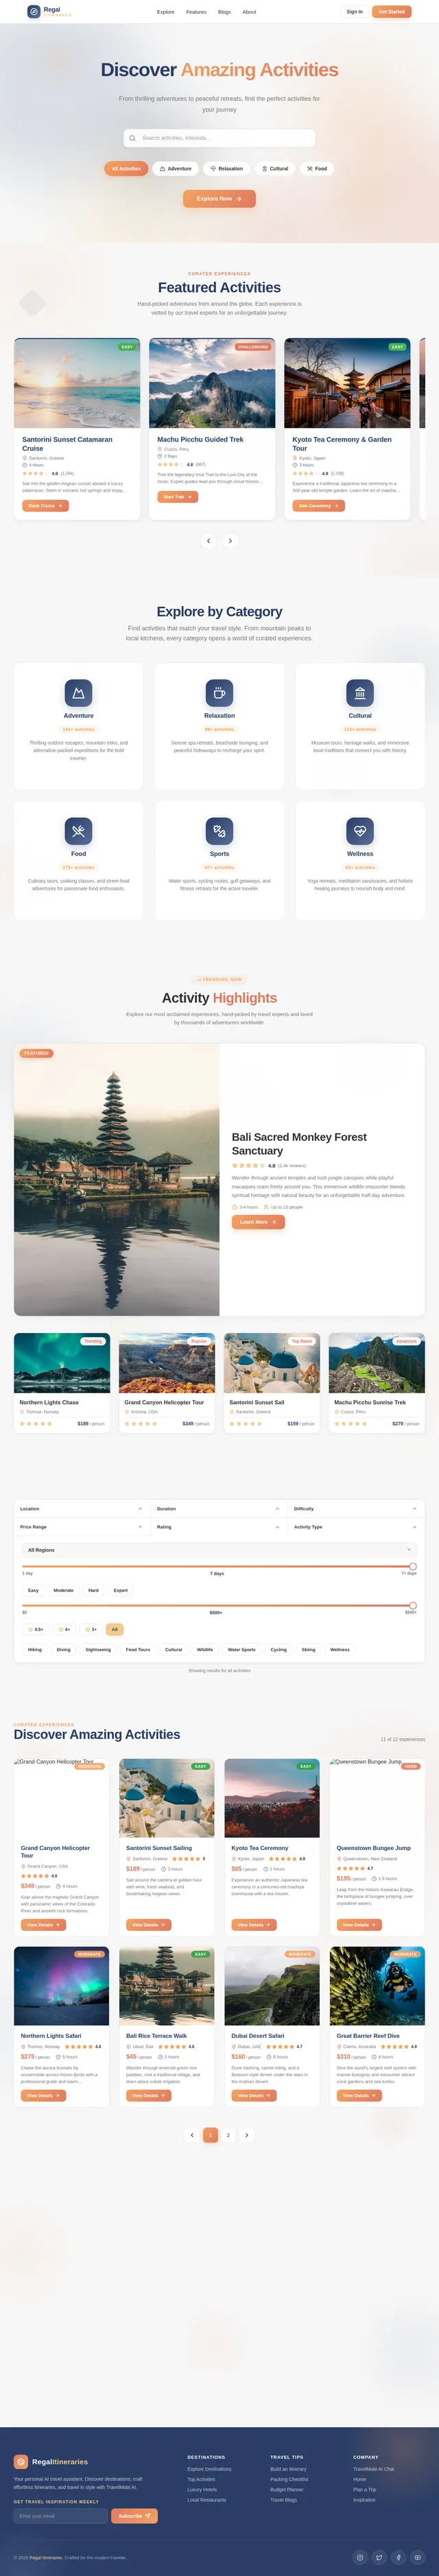
Task: Click Learn More for Bali Monkey Forest
Action: pyautogui.click(x=258, y=1222)
